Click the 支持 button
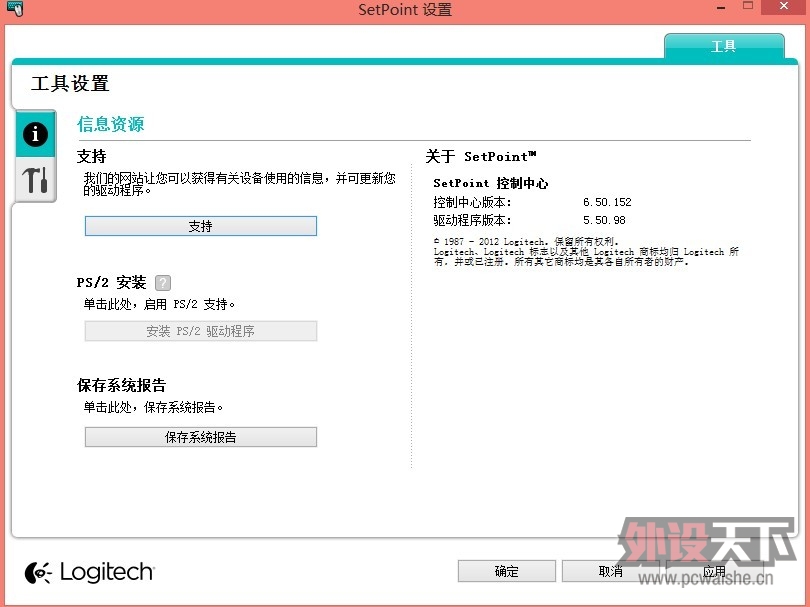The height and width of the screenshot is (607, 810). click(200, 226)
